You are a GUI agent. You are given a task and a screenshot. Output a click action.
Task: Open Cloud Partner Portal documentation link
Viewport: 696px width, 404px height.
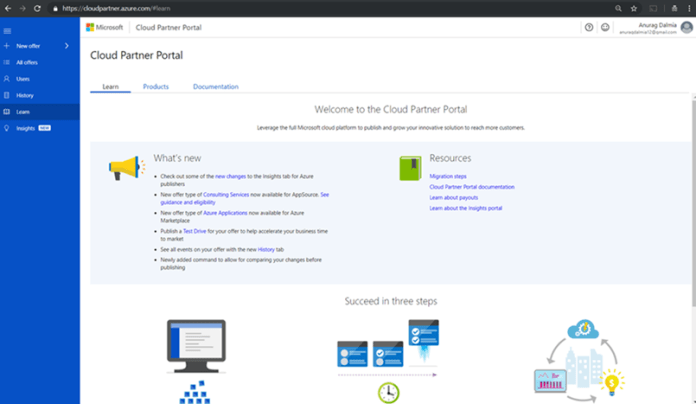click(472, 187)
